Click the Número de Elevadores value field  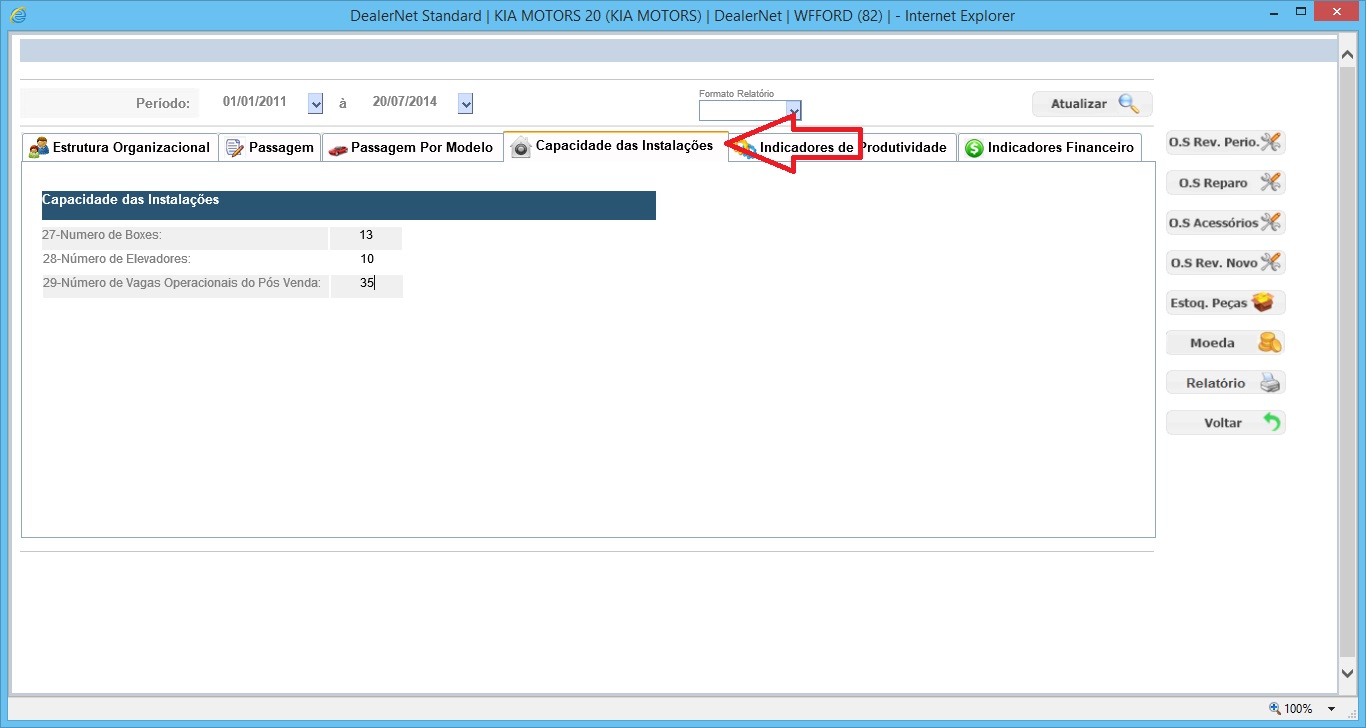pos(366,259)
